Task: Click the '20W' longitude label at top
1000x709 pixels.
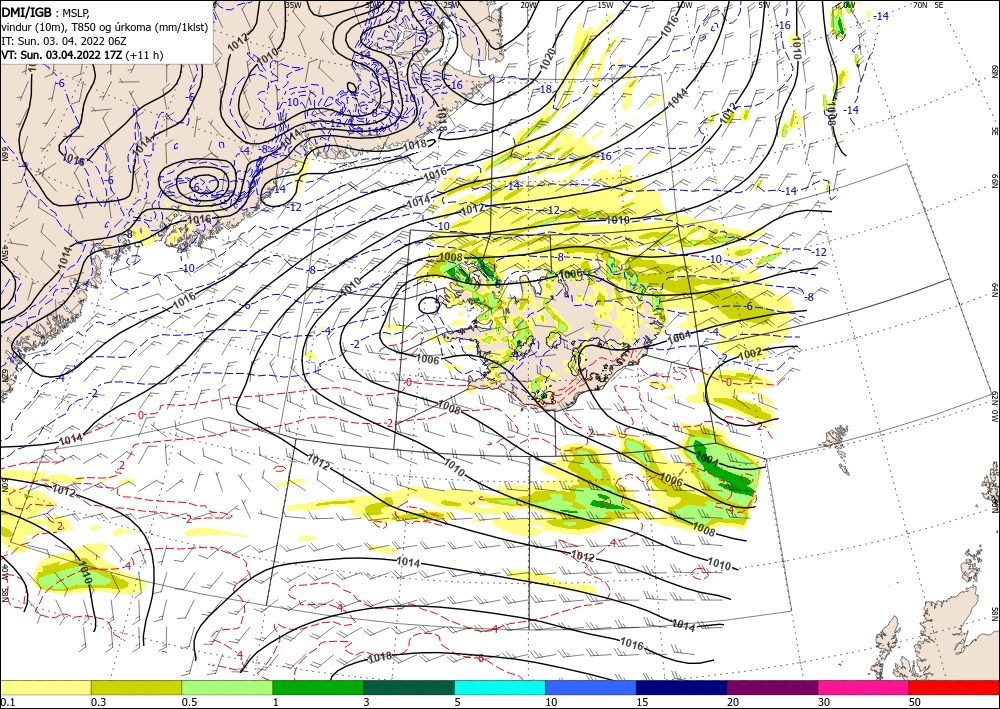Action: [528, 5]
